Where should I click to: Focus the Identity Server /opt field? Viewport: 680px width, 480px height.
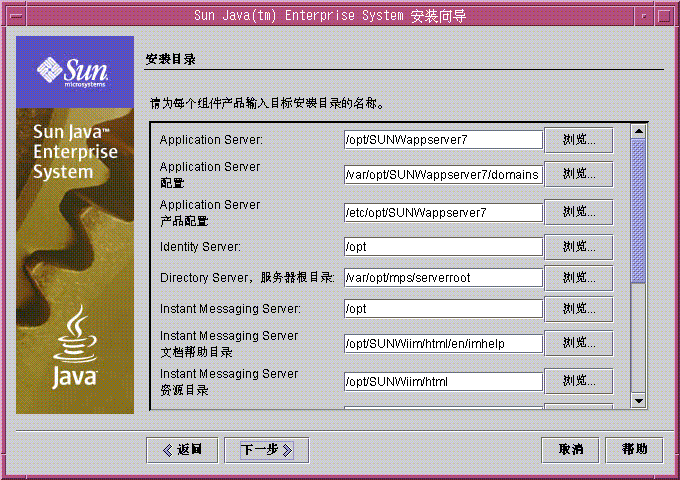pyautogui.click(x=443, y=247)
